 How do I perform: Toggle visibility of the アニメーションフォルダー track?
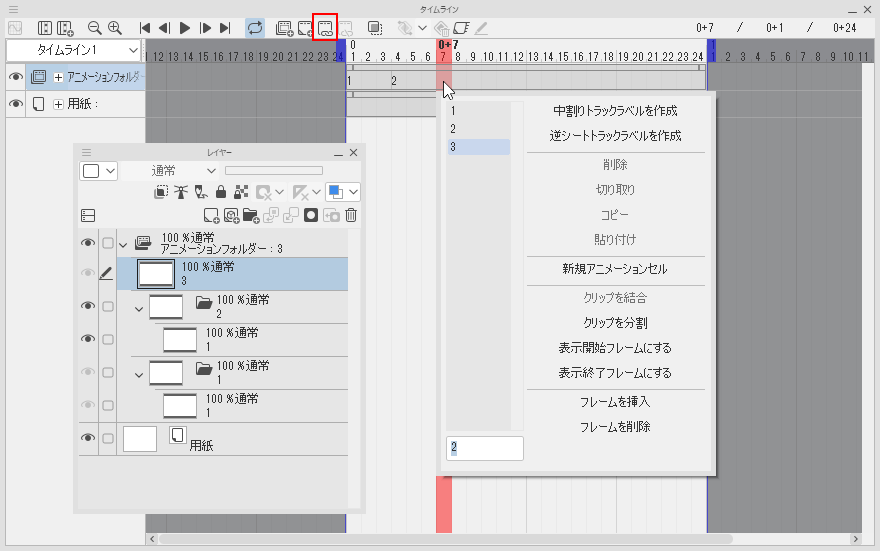[16, 77]
